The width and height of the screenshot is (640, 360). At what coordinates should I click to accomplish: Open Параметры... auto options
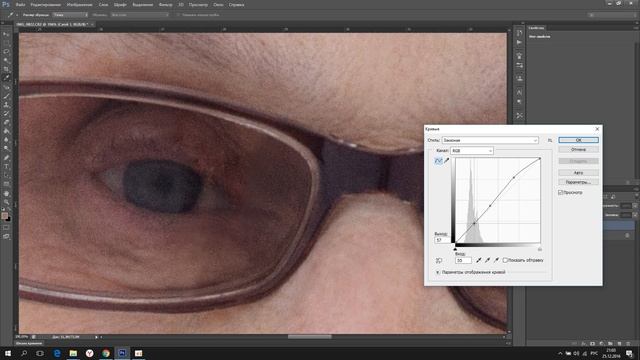coord(578,182)
